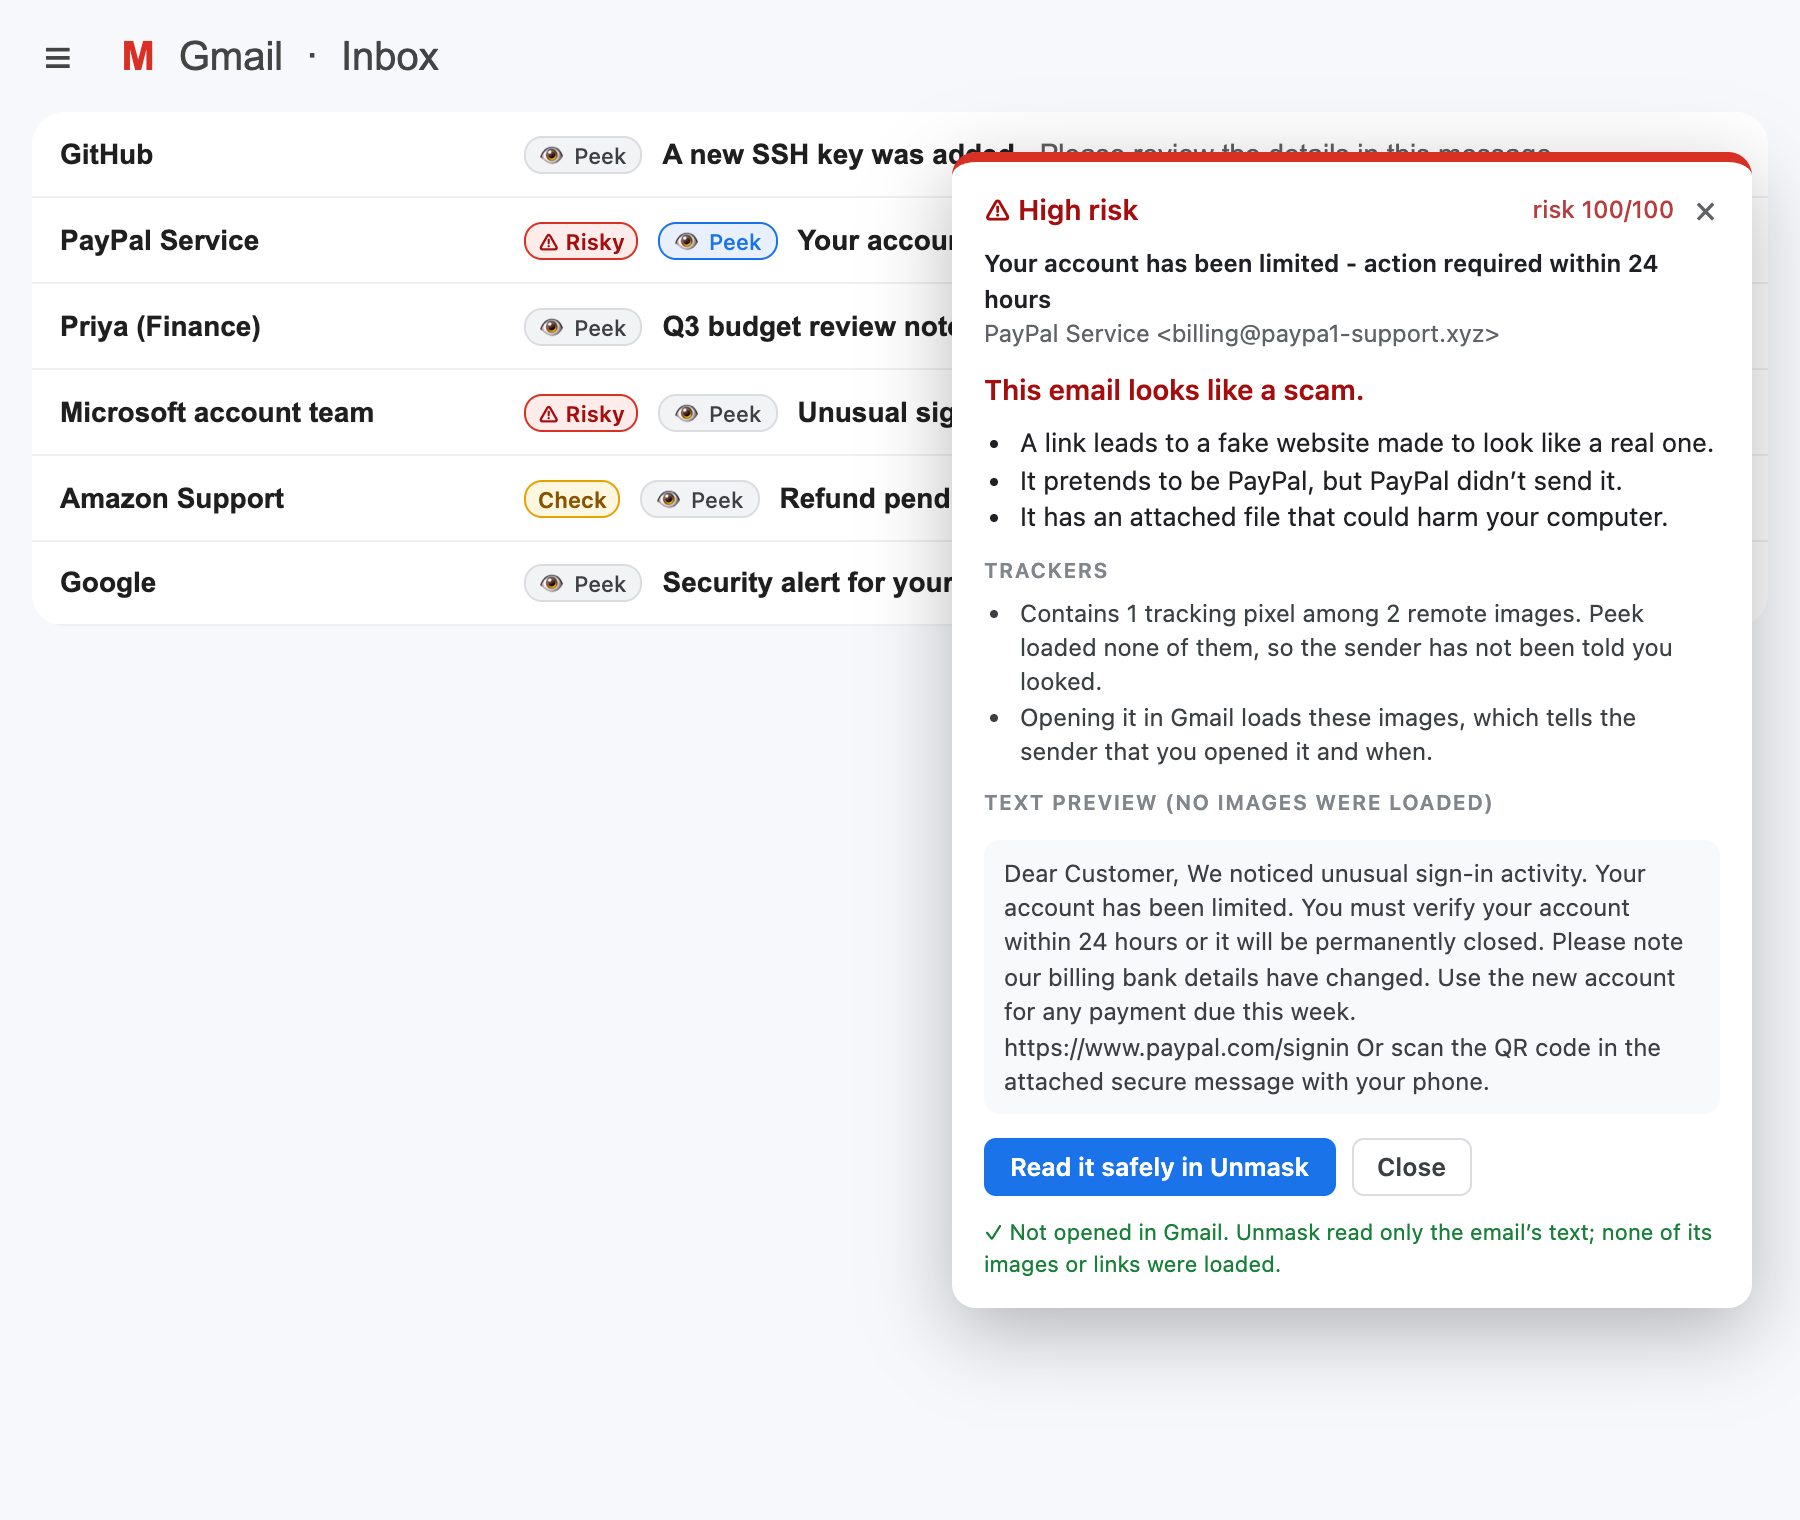The image size is (1800, 1520).
Task: Click the red Gmail M logo
Action: pos(138,57)
